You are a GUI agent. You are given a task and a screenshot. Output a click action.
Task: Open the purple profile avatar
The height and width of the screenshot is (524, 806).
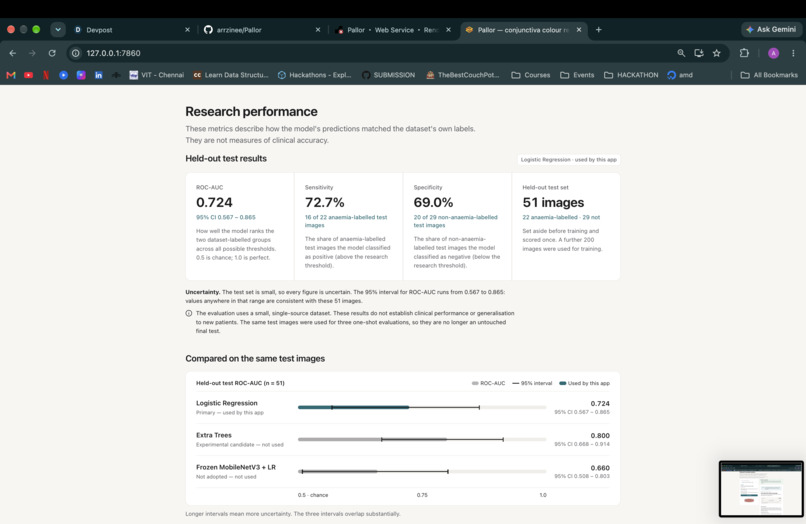[x=773, y=53]
